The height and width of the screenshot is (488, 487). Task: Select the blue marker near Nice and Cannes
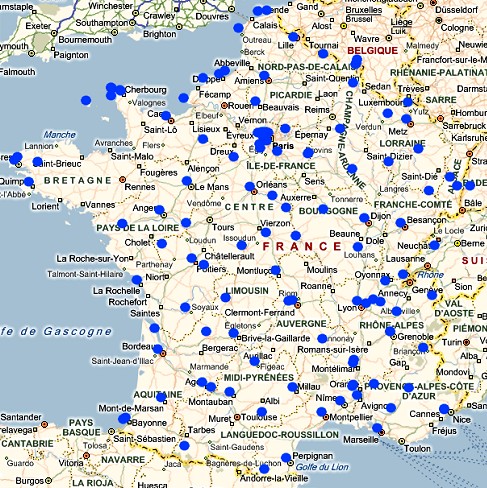coord(444,409)
